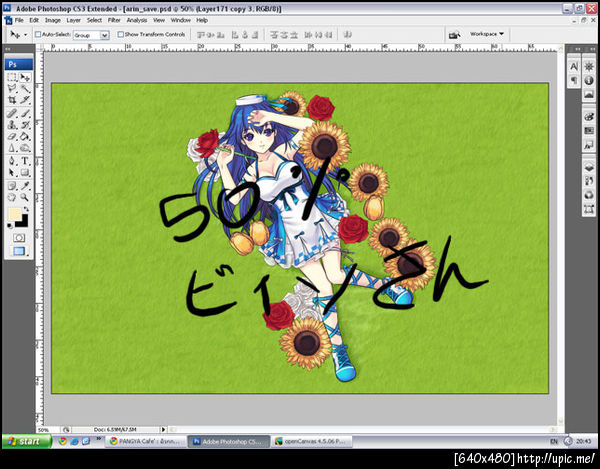Open the Filter menu
Screen dimensions: 600x469
coord(114,20)
